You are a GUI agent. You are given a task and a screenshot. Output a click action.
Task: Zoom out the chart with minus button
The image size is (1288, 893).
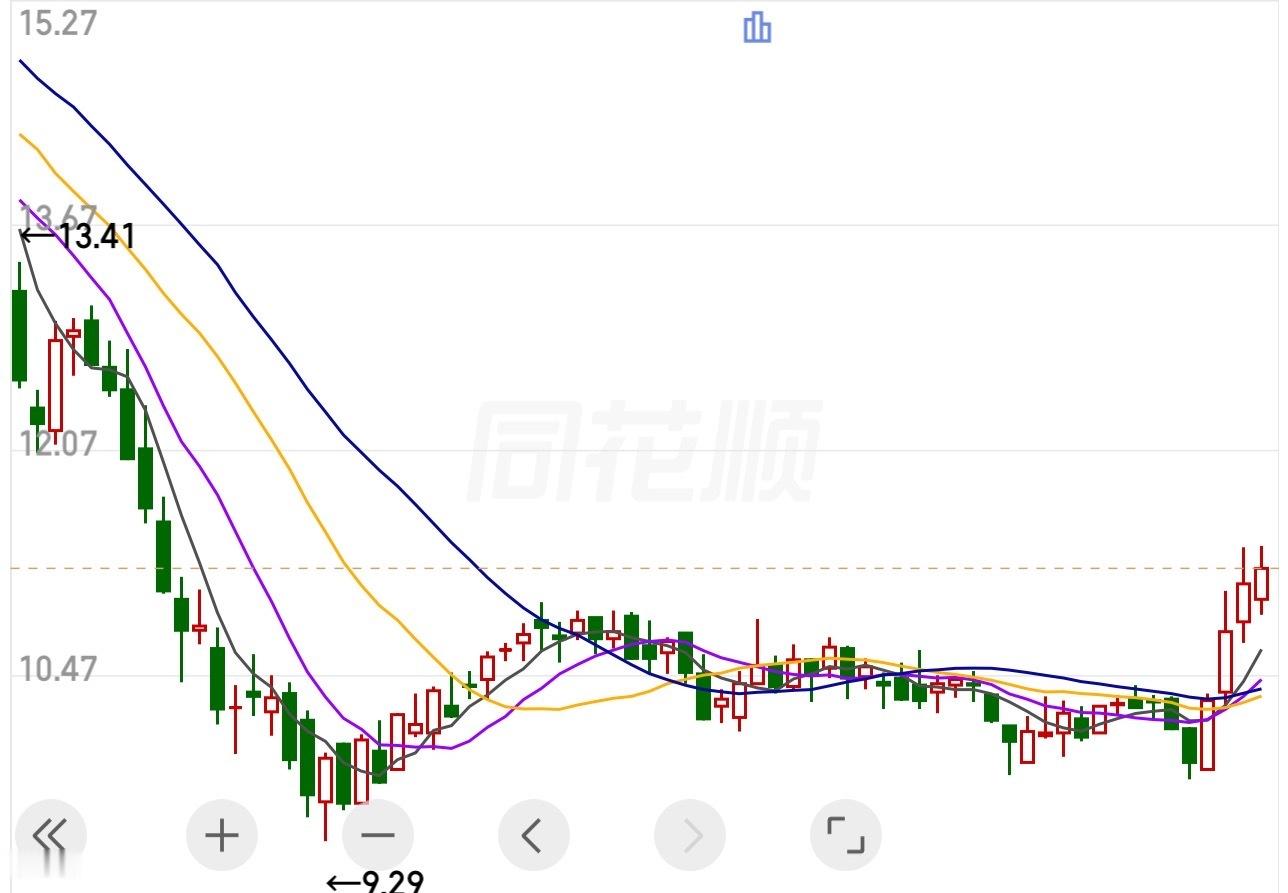378,834
